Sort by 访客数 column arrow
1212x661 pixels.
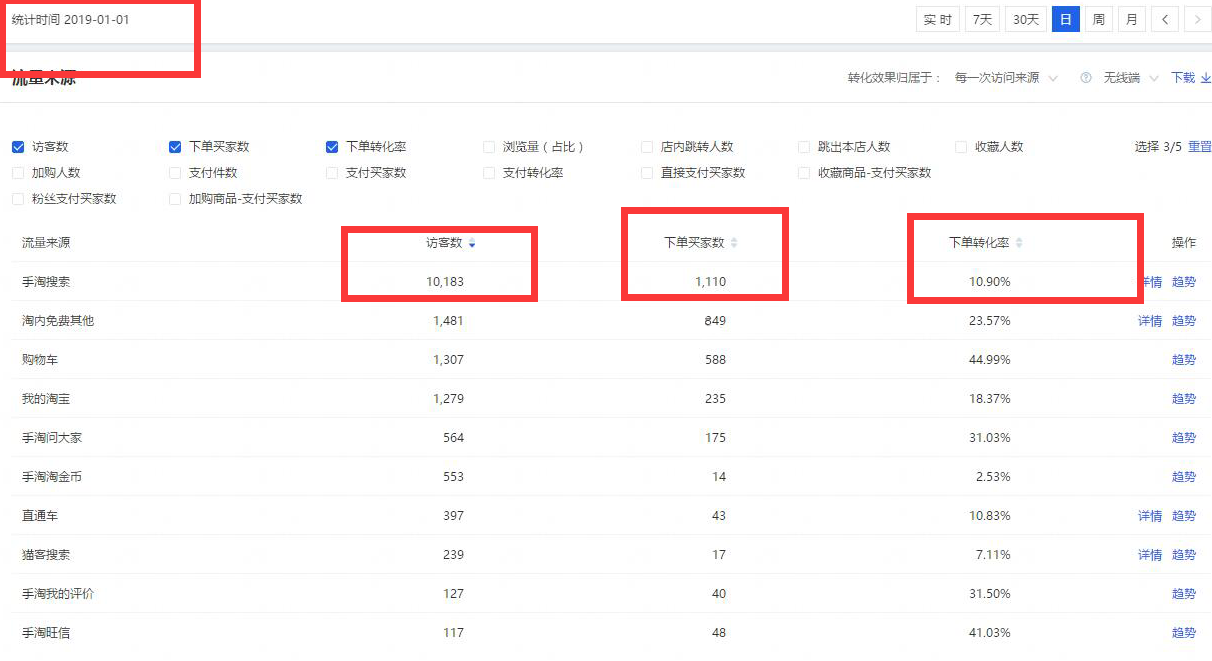click(472, 243)
